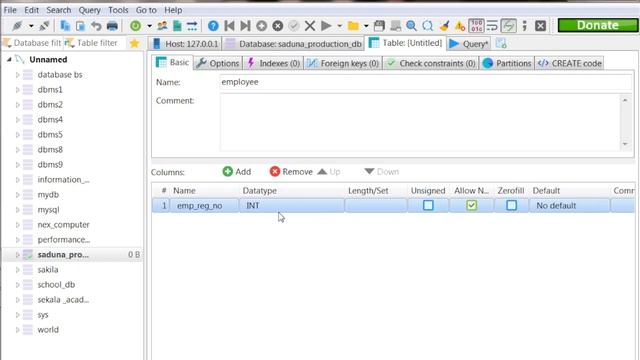Click the Database filter field

click(x=32, y=43)
